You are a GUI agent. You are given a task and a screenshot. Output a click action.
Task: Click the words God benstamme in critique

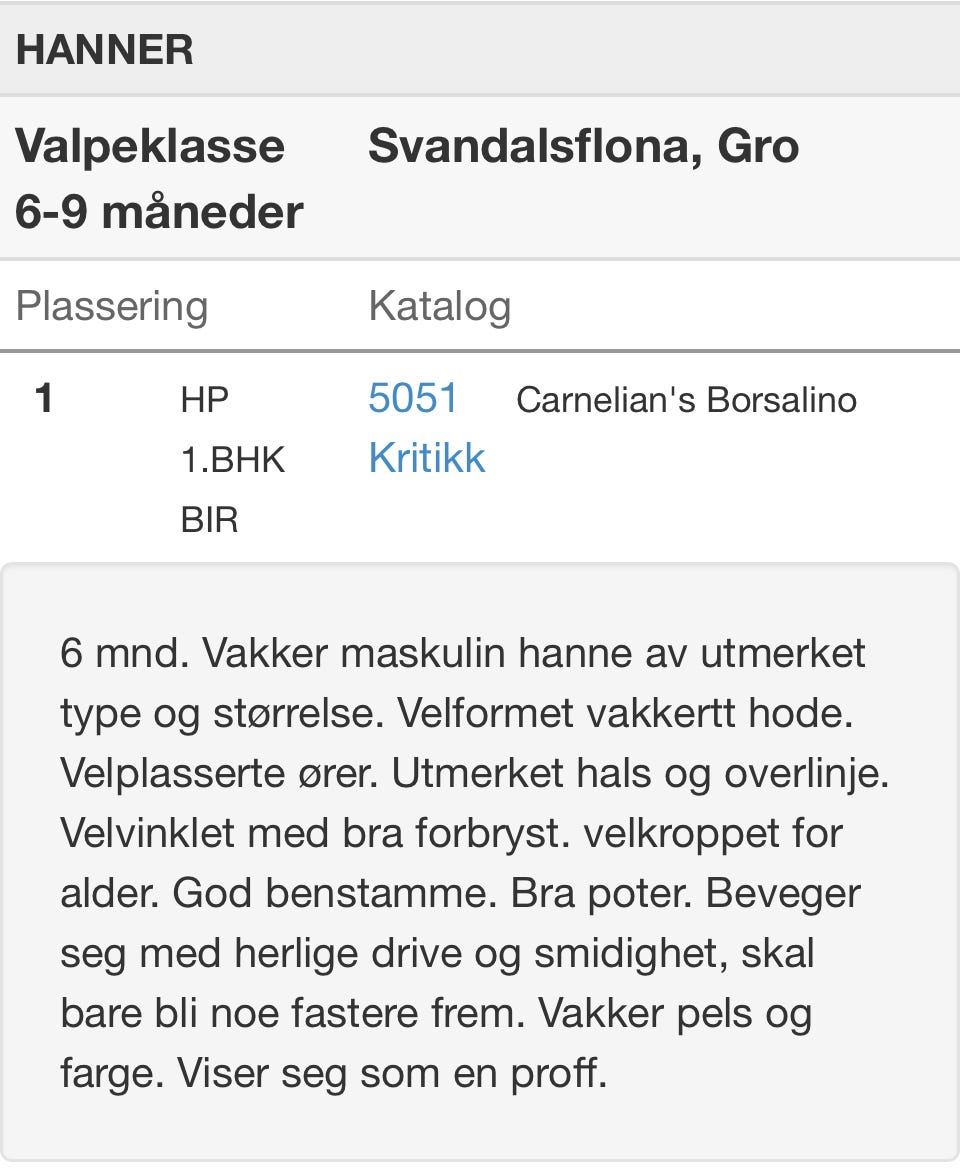tap(335, 893)
